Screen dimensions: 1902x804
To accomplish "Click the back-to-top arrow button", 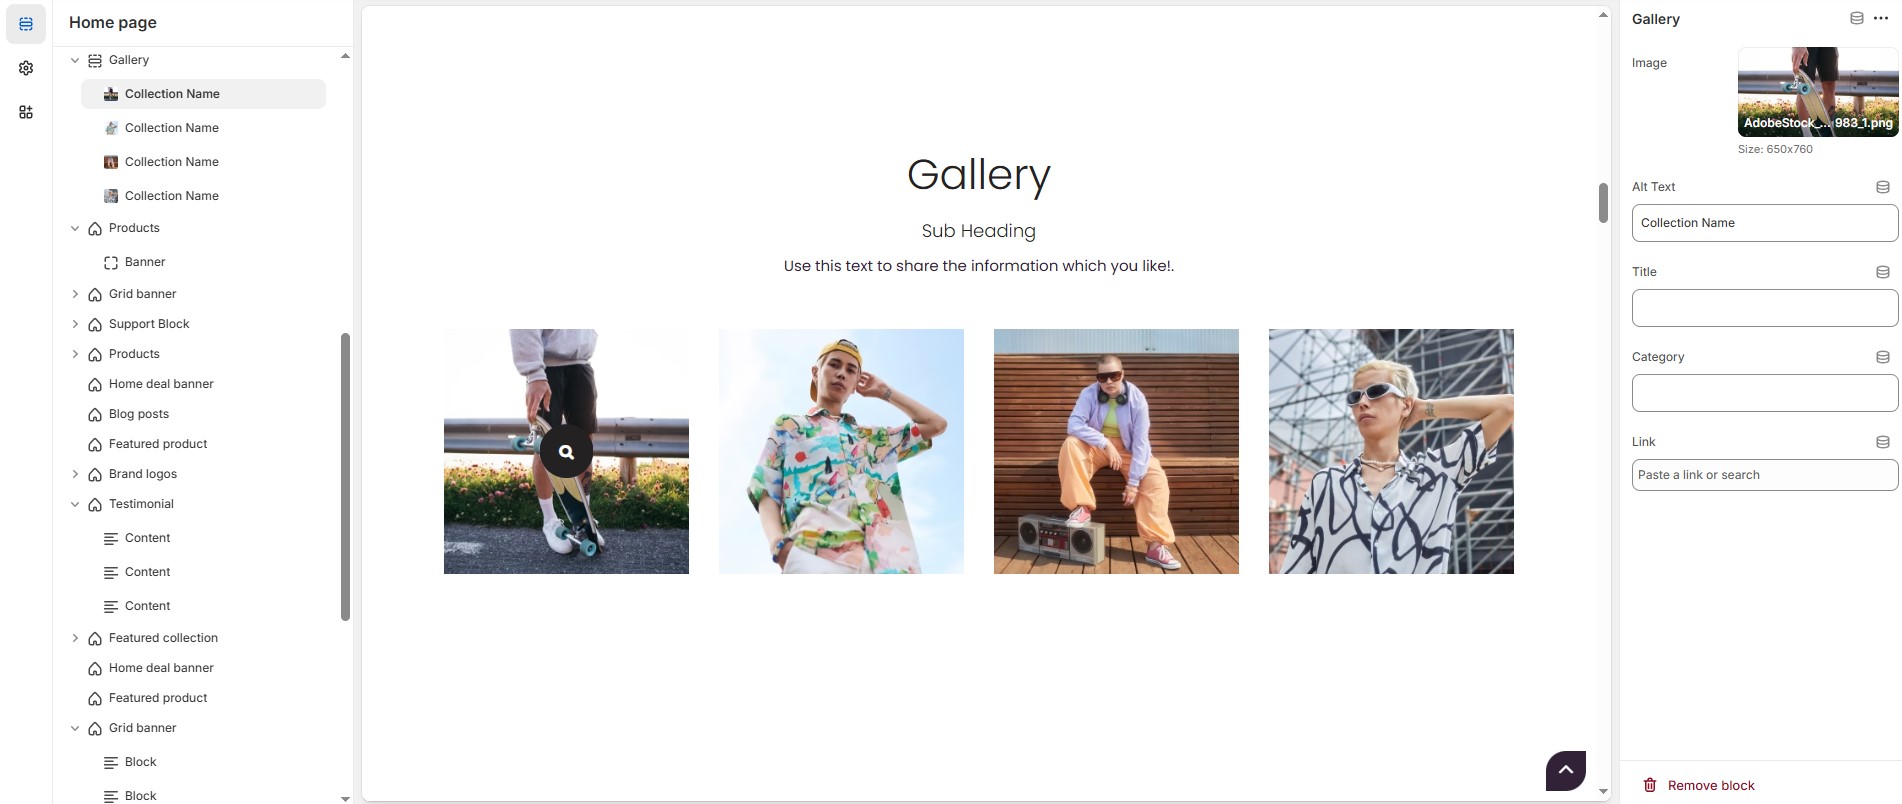I will click(1566, 770).
